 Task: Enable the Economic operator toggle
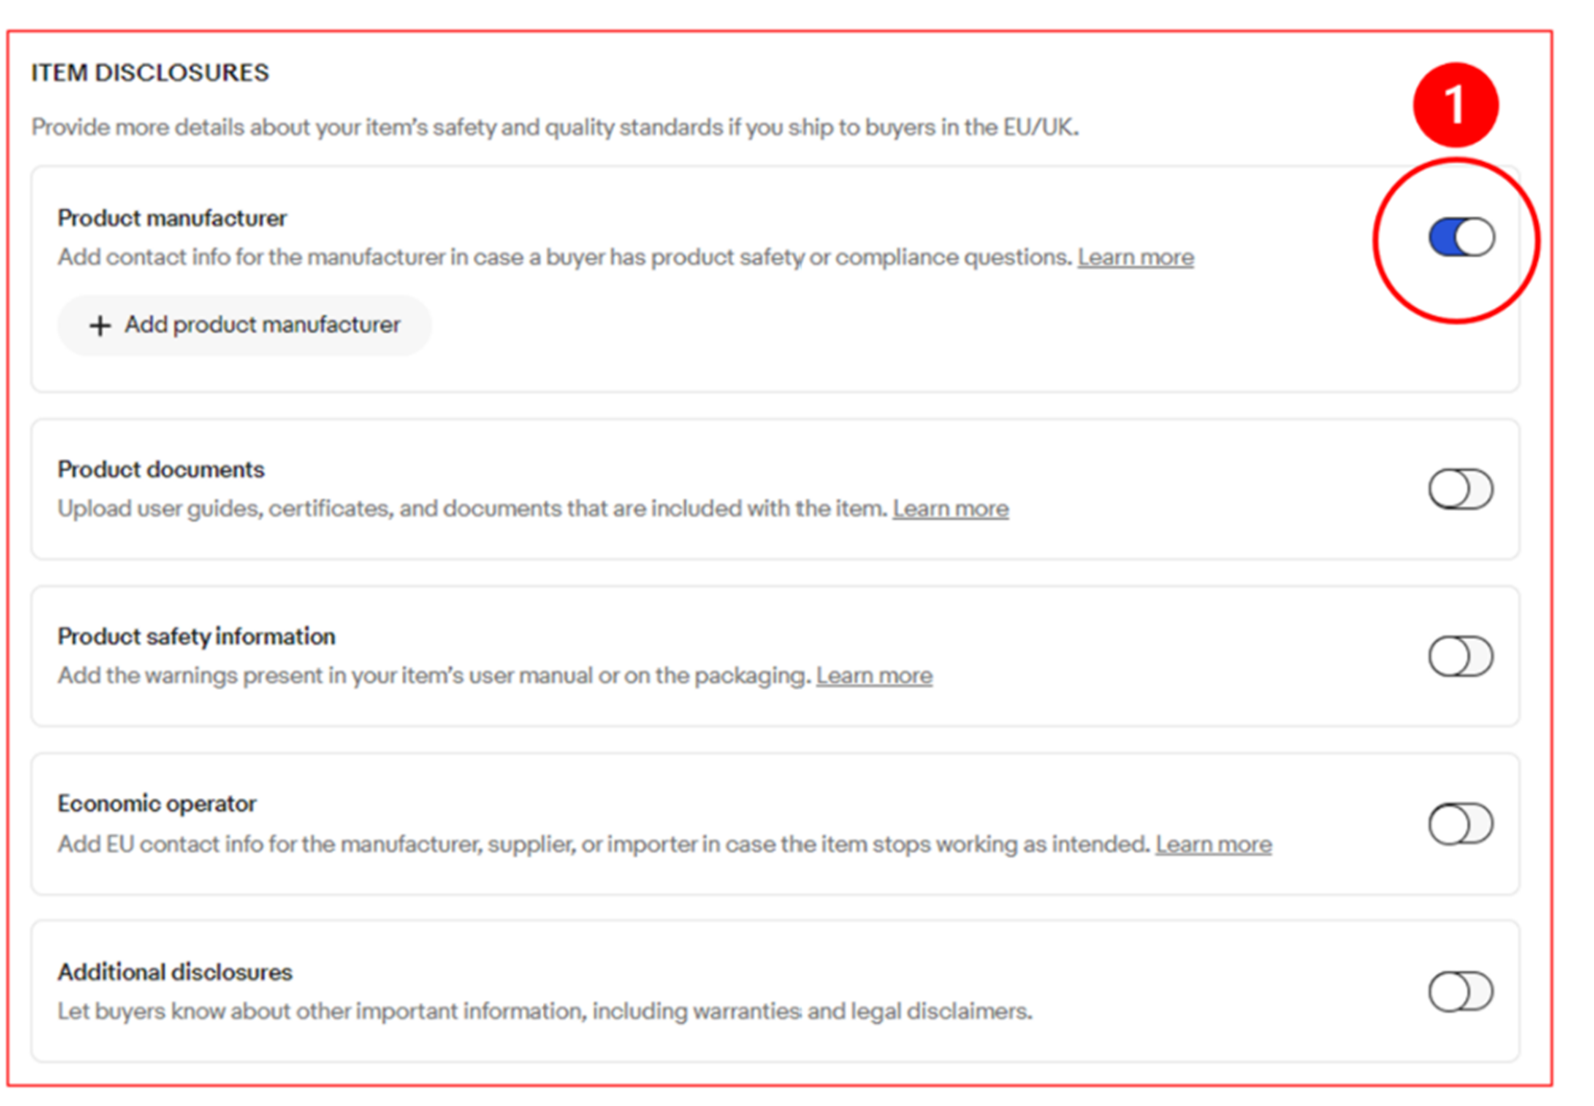pos(1460,824)
